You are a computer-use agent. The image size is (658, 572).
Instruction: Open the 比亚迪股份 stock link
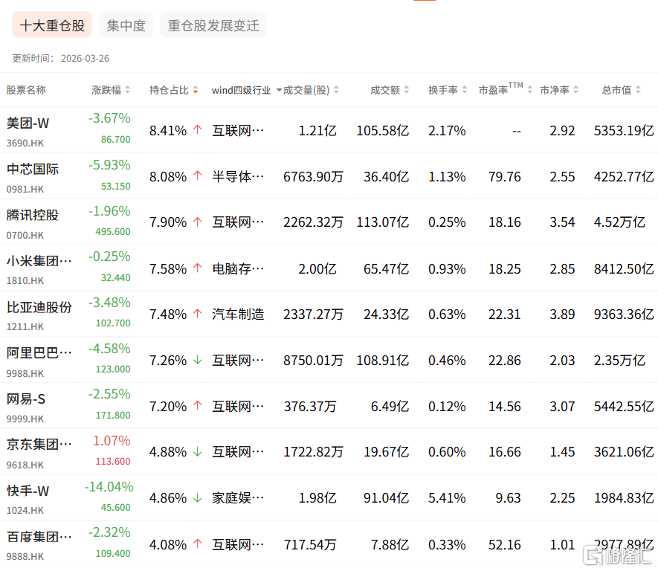pos(39,307)
